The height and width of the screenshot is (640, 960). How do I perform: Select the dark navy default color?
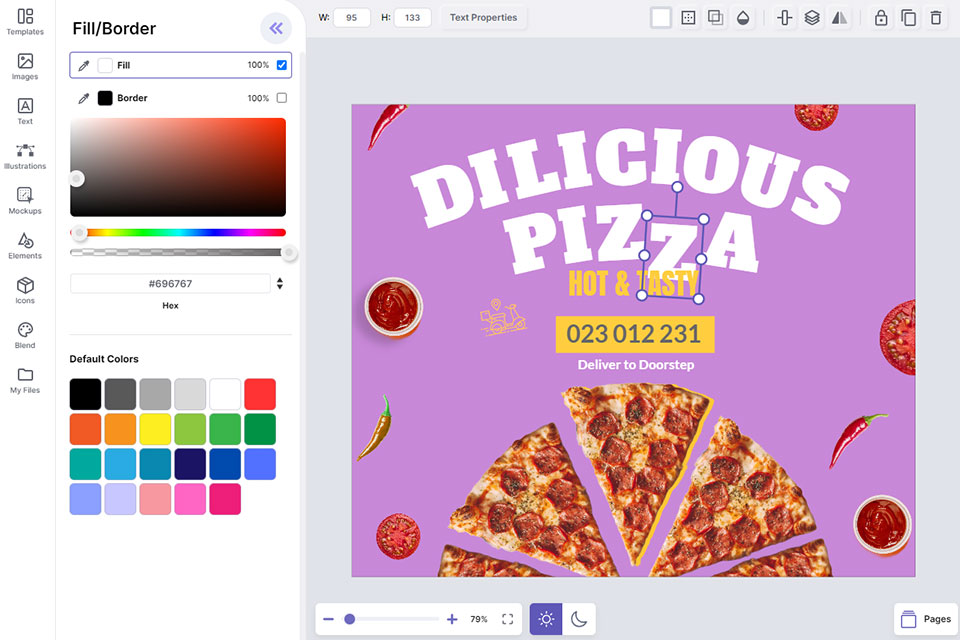coord(190,464)
